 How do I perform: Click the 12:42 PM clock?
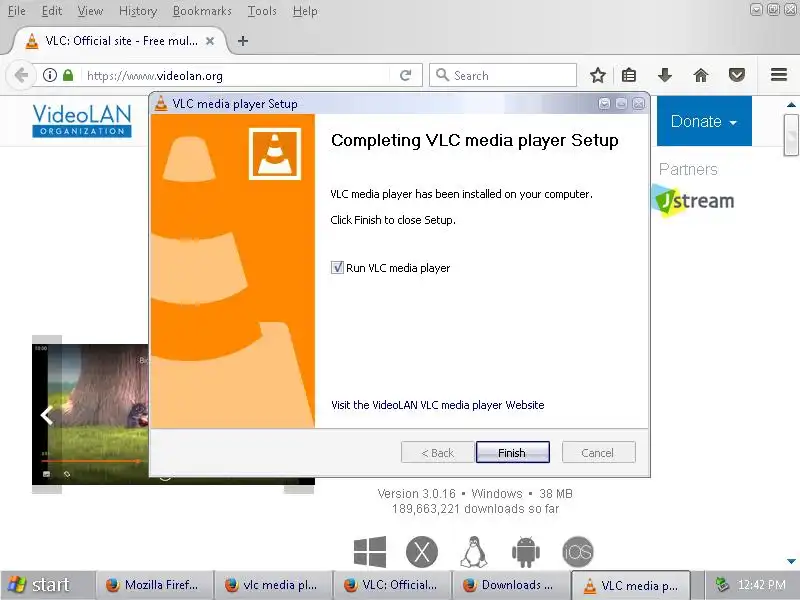click(762, 585)
